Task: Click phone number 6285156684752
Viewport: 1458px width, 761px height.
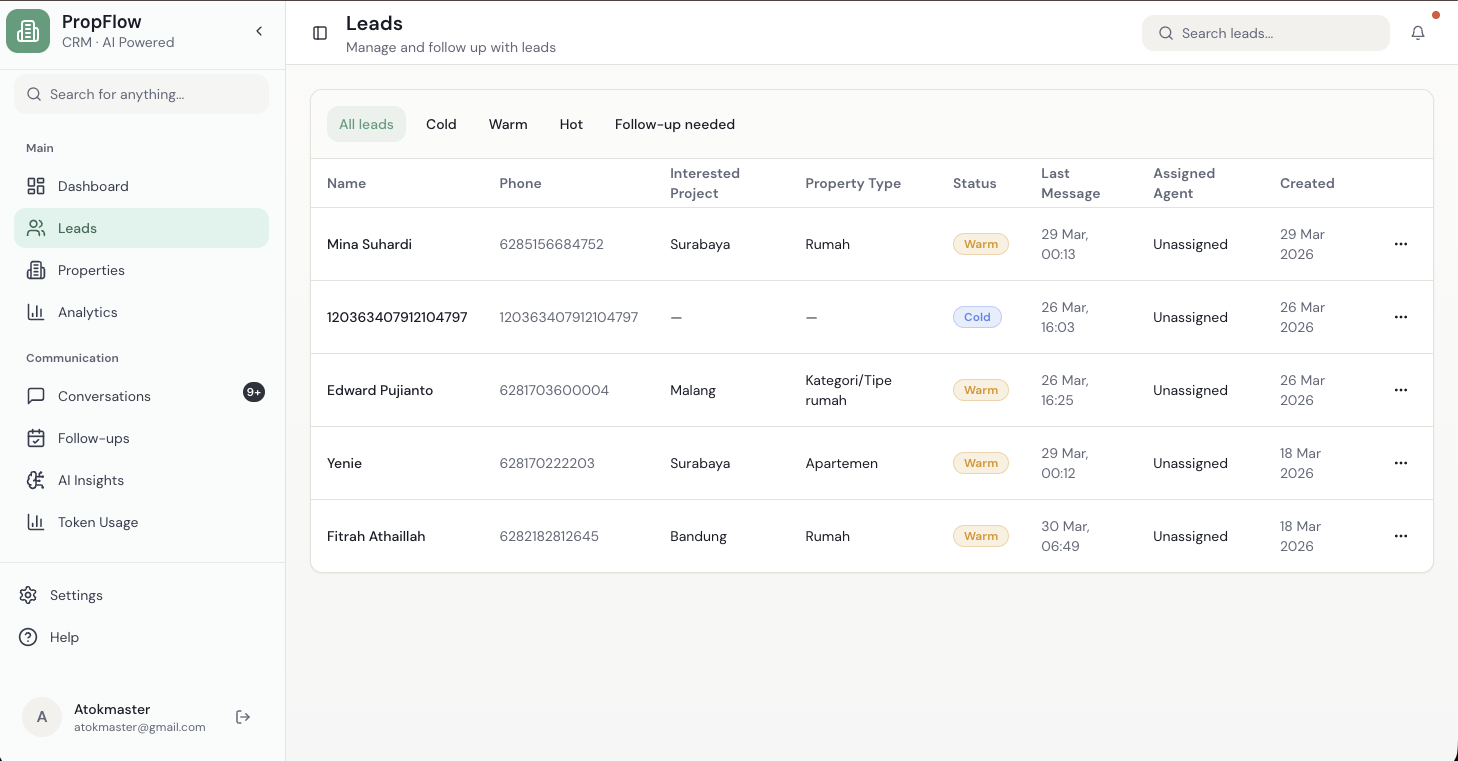Action: tap(551, 244)
